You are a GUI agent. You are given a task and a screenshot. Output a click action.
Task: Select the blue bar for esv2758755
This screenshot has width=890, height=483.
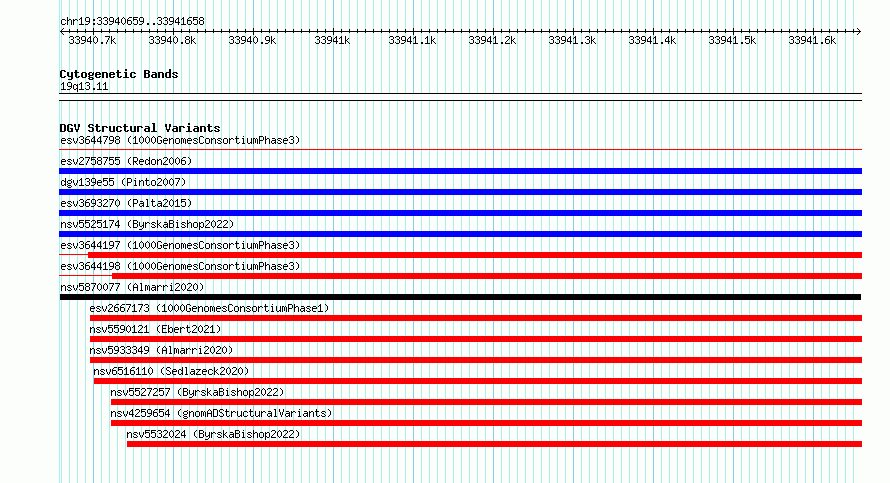[460, 171]
